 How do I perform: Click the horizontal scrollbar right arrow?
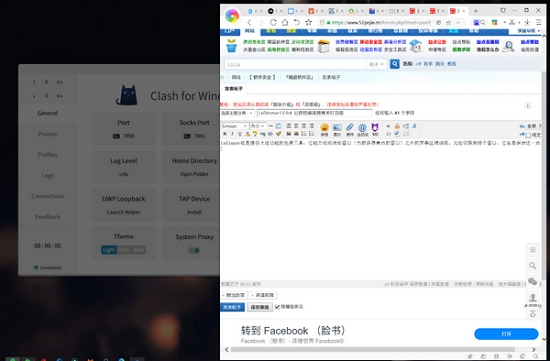(534, 349)
